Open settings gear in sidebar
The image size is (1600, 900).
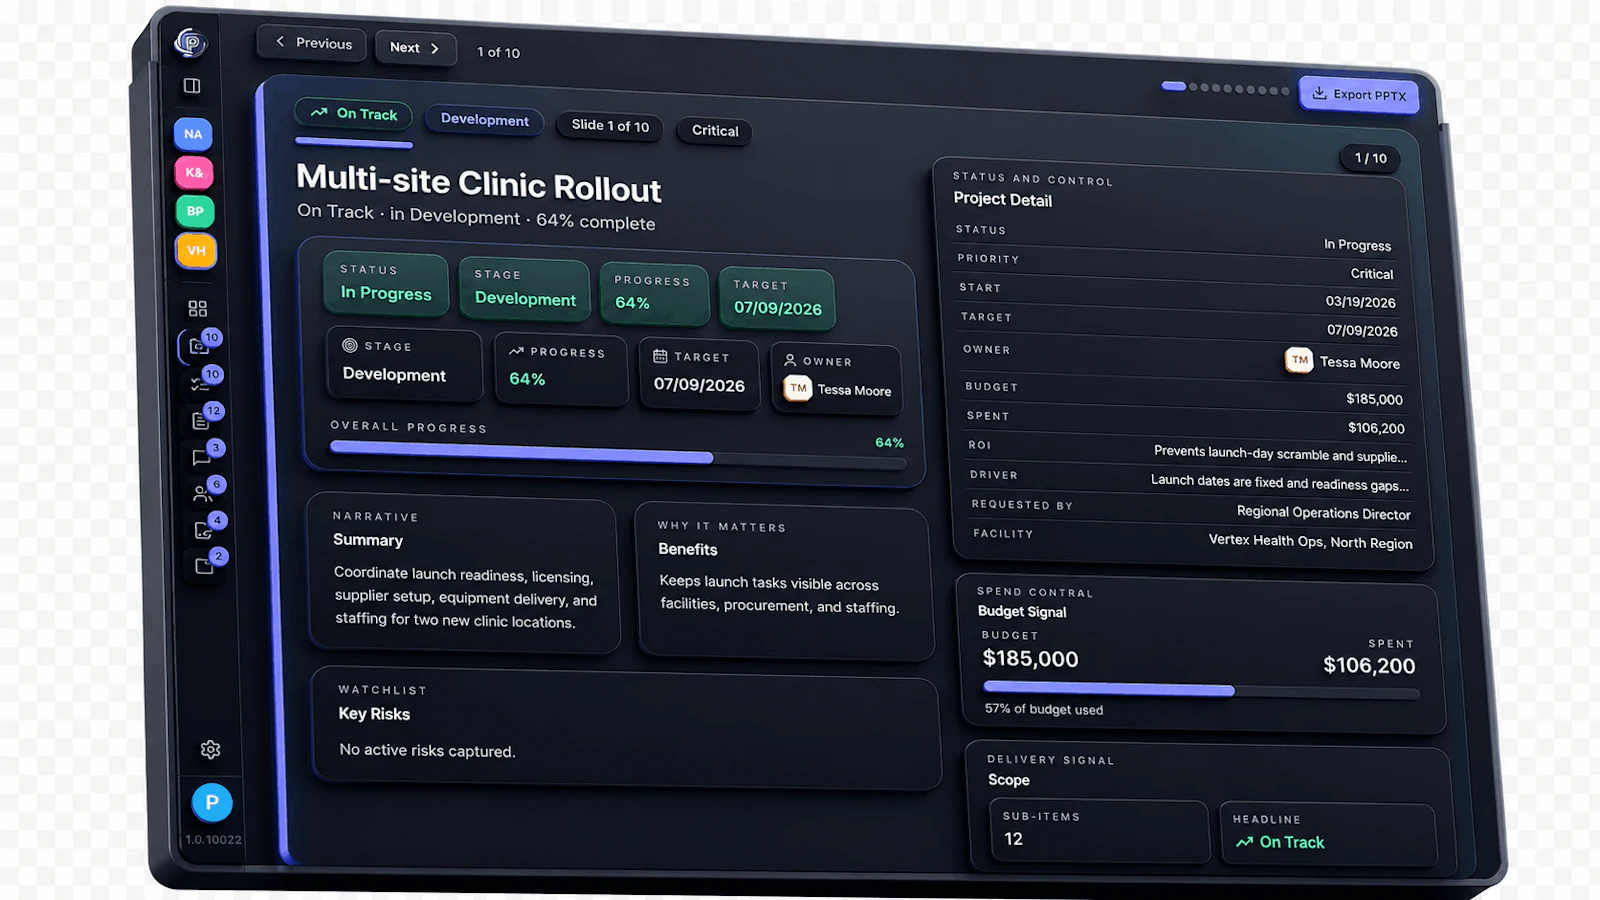click(x=210, y=749)
